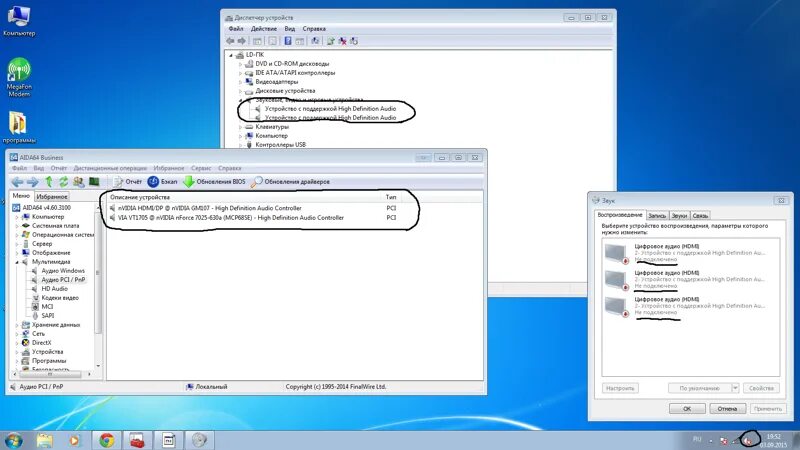Expand Системная плата node in AIDA64 tree
Image resolution: width=800 pixels, height=450 pixels.
pyautogui.click(x=17, y=226)
